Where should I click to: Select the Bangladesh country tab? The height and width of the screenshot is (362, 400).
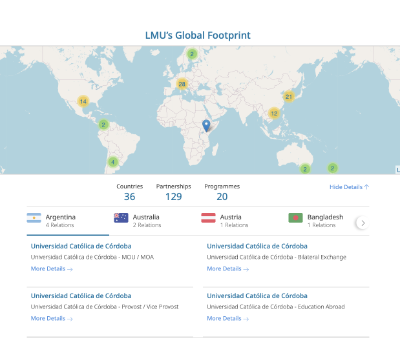coord(321,221)
